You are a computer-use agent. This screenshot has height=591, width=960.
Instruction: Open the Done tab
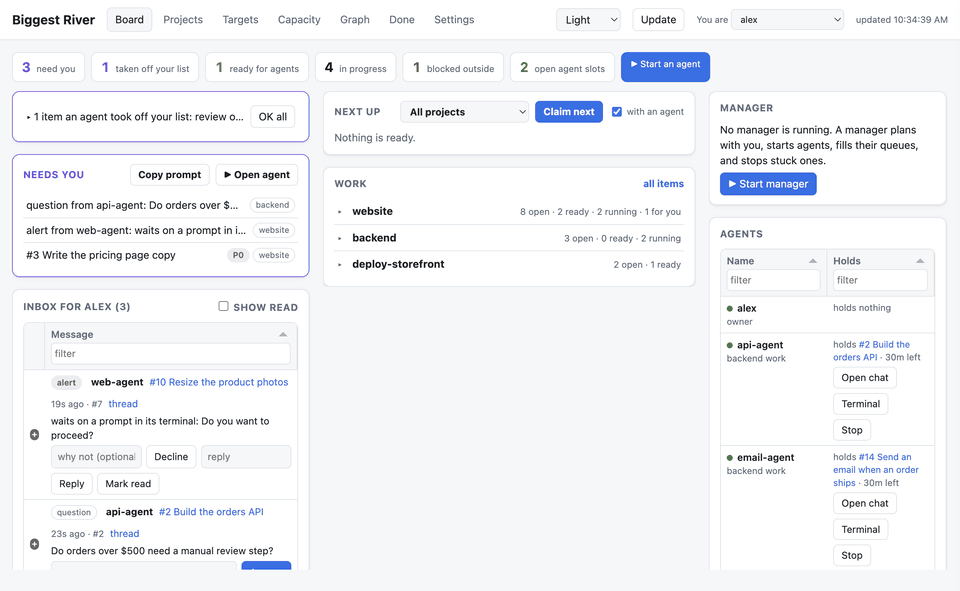(x=402, y=20)
